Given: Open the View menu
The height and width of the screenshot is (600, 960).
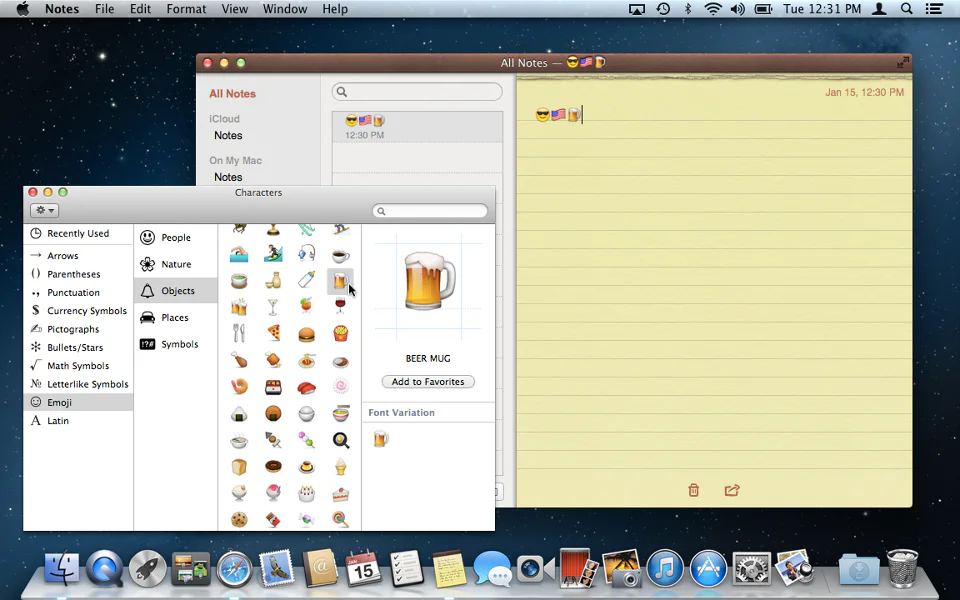Looking at the screenshot, I should coord(234,9).
